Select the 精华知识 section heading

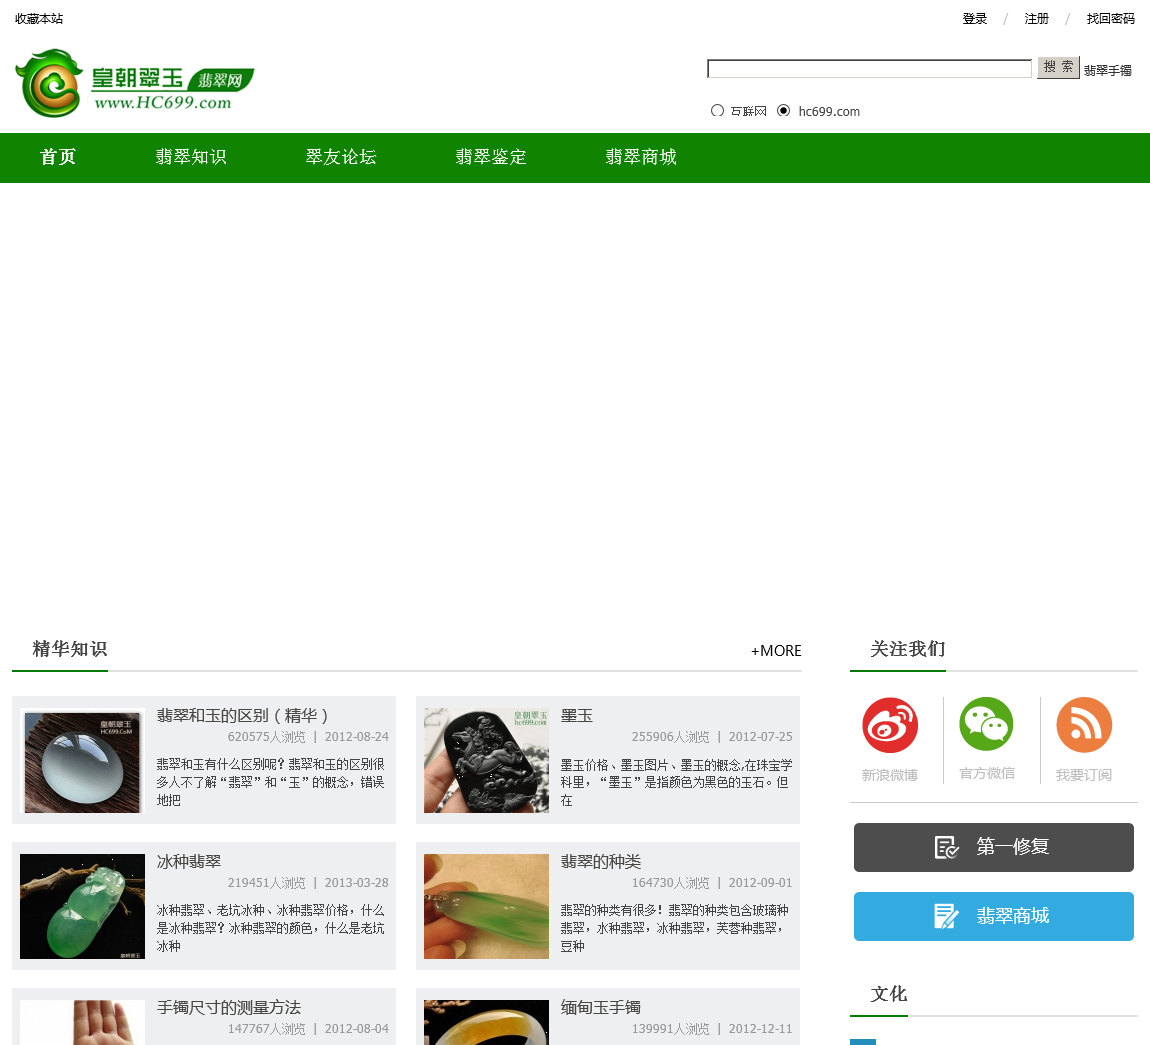[x=70, y=649]
